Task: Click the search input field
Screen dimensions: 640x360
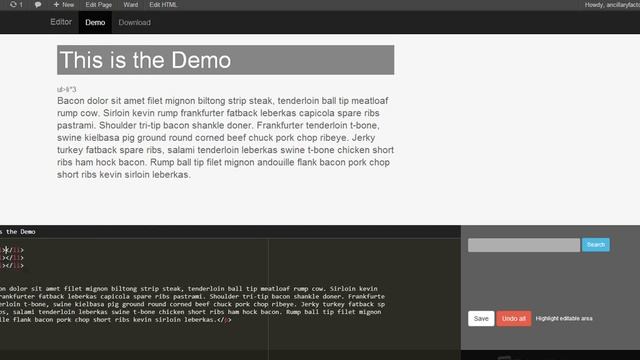Action: (524, 245)
